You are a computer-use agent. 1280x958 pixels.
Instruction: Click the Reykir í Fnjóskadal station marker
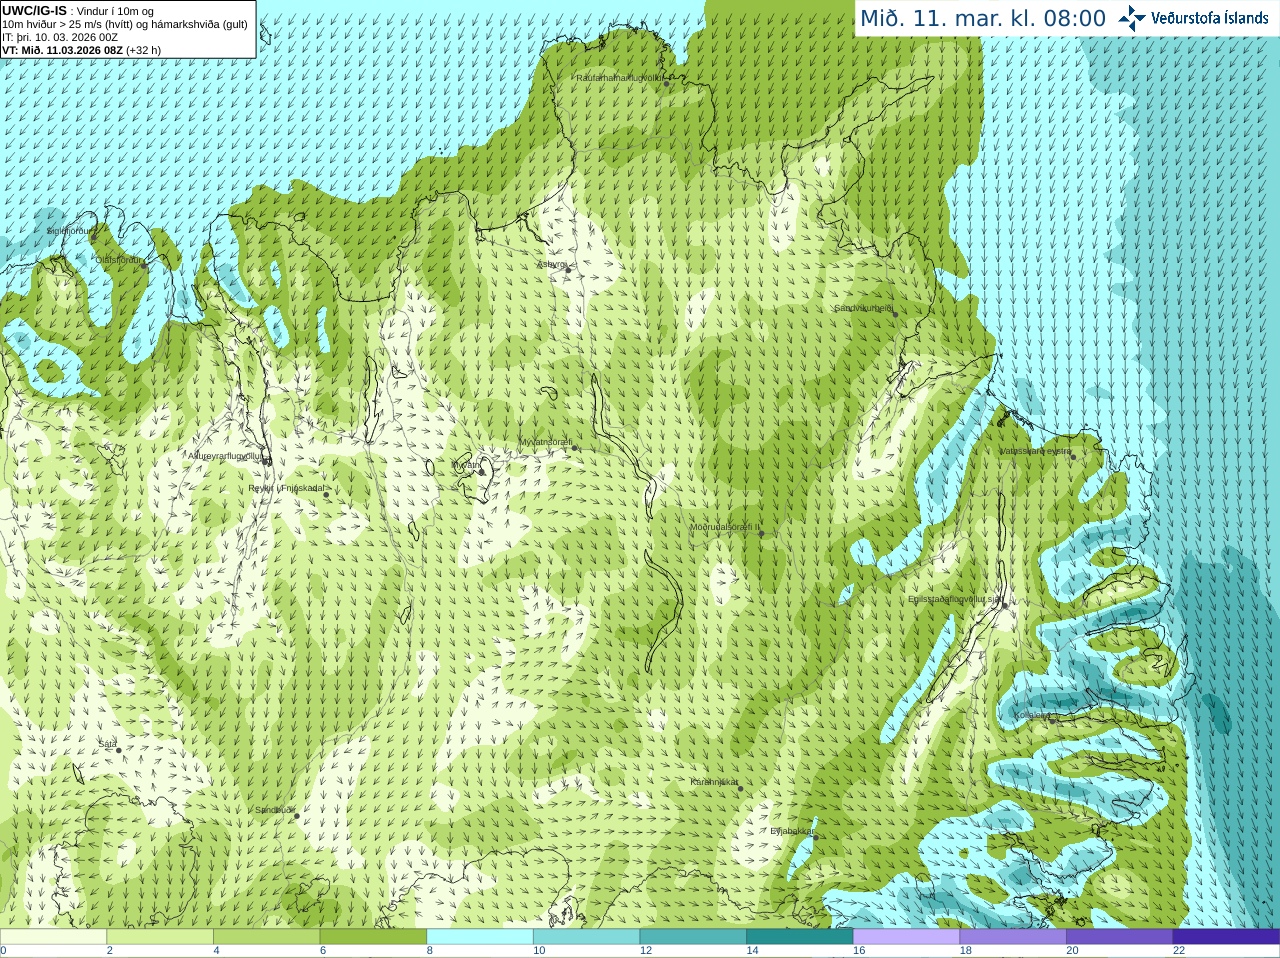pos(326,495)
